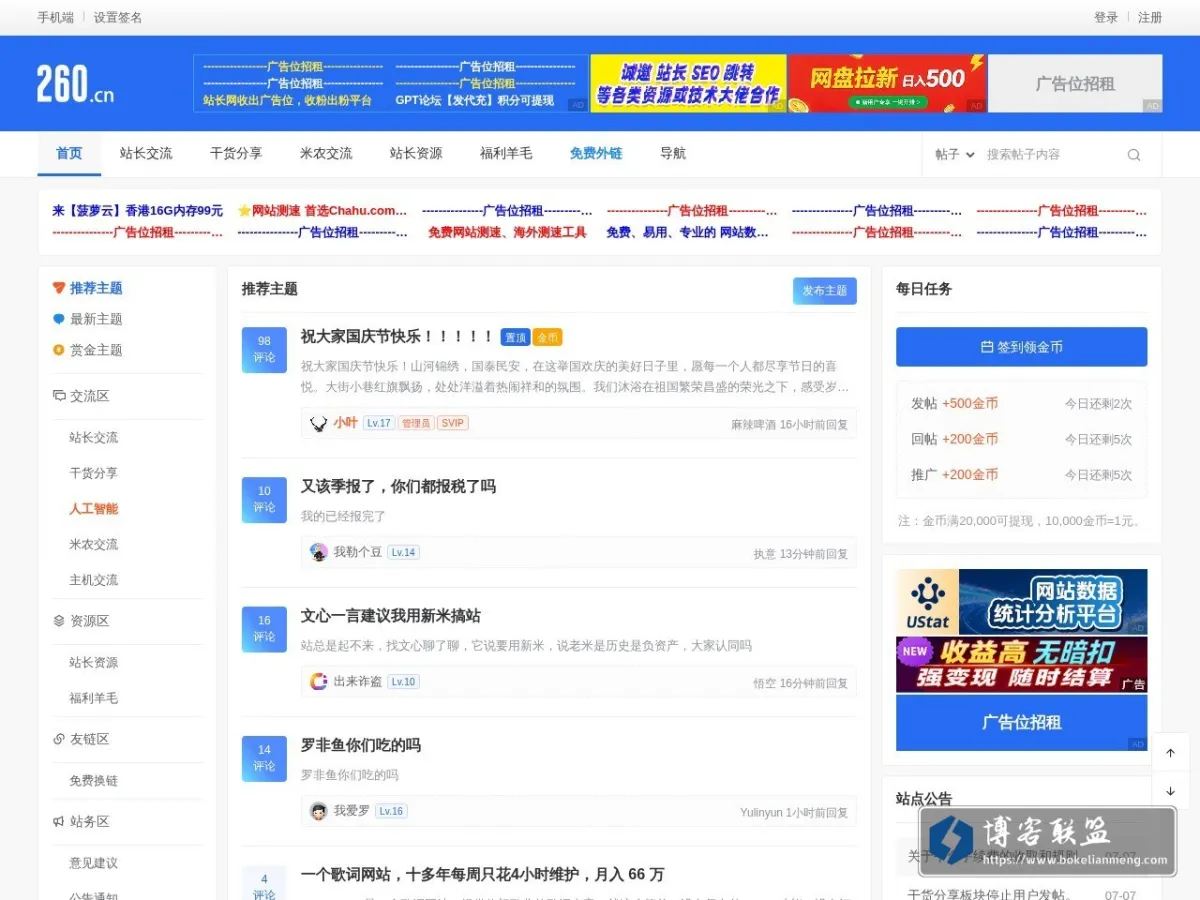Select the 干货分享 navigation tab
This screenshot has height=900, width=1200.
click(236, 154)
